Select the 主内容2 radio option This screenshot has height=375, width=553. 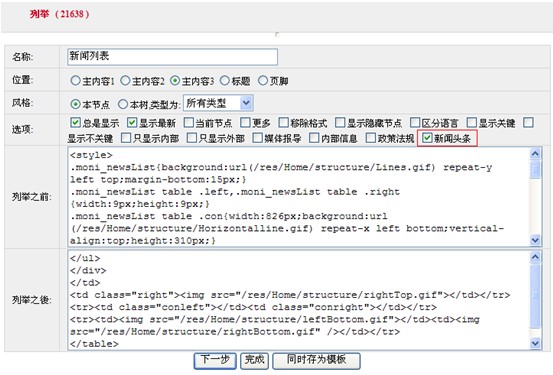(x=125, y=81)
